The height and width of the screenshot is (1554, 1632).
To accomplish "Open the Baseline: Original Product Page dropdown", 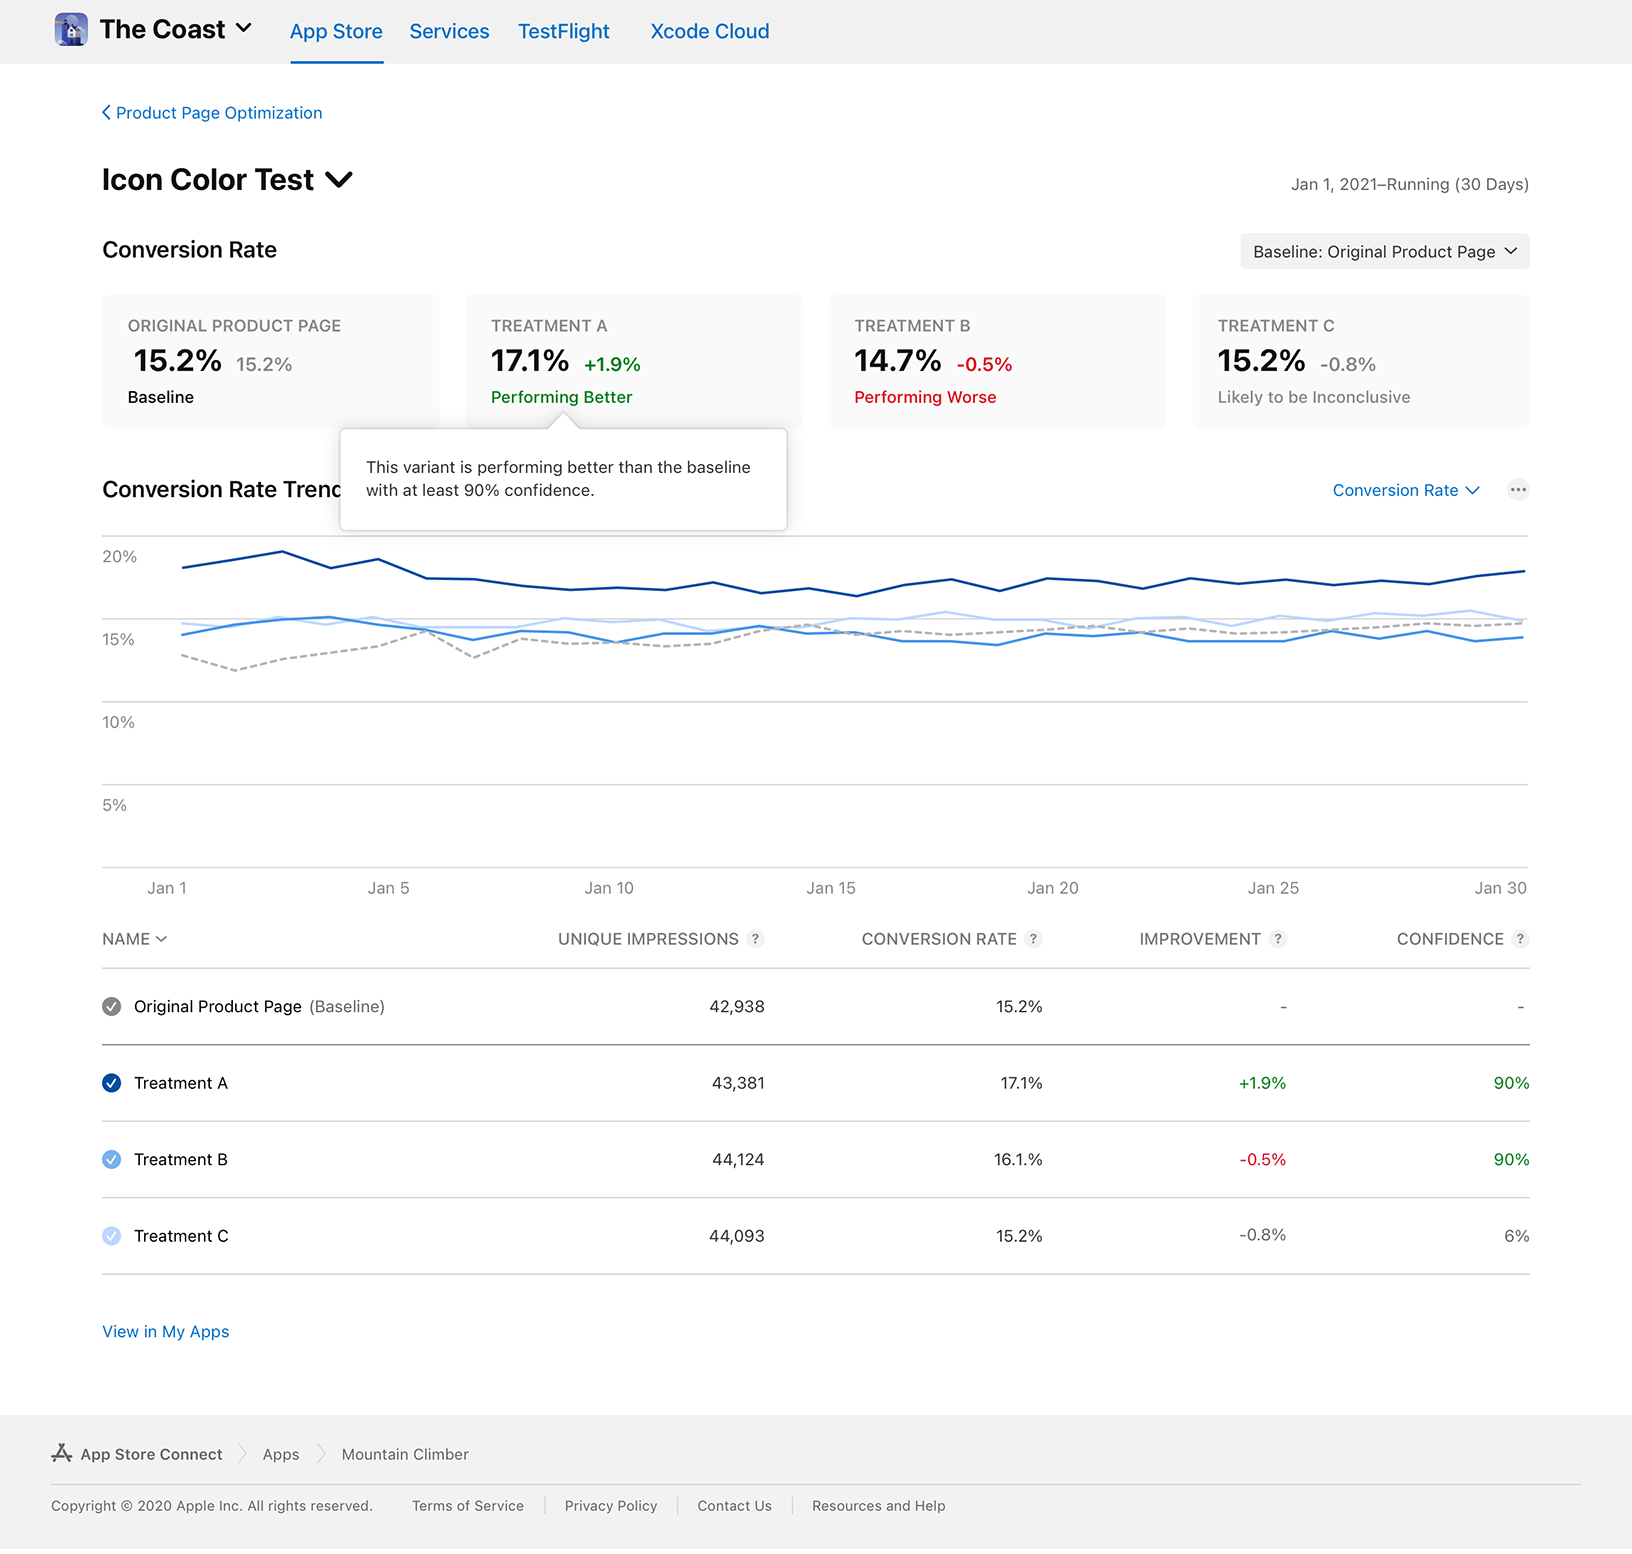I will coord(1384,251).
